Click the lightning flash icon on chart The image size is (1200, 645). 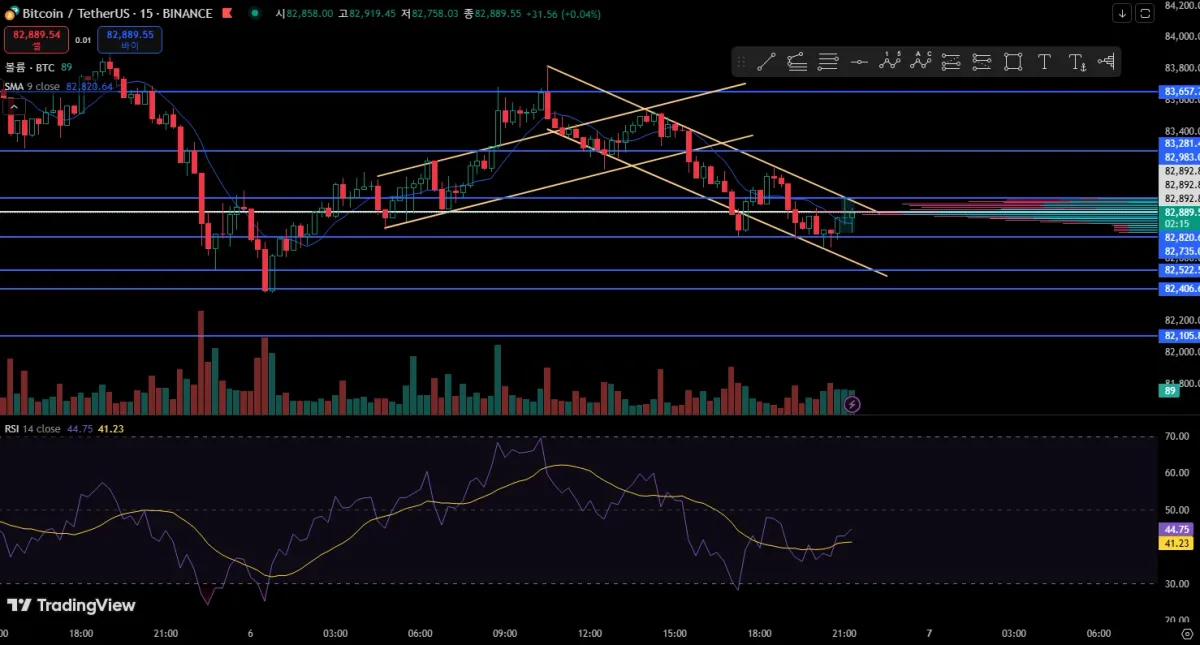point(852,405)
